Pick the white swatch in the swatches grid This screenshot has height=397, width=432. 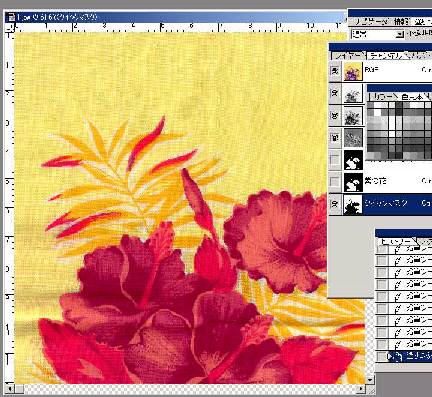(377, 113)
